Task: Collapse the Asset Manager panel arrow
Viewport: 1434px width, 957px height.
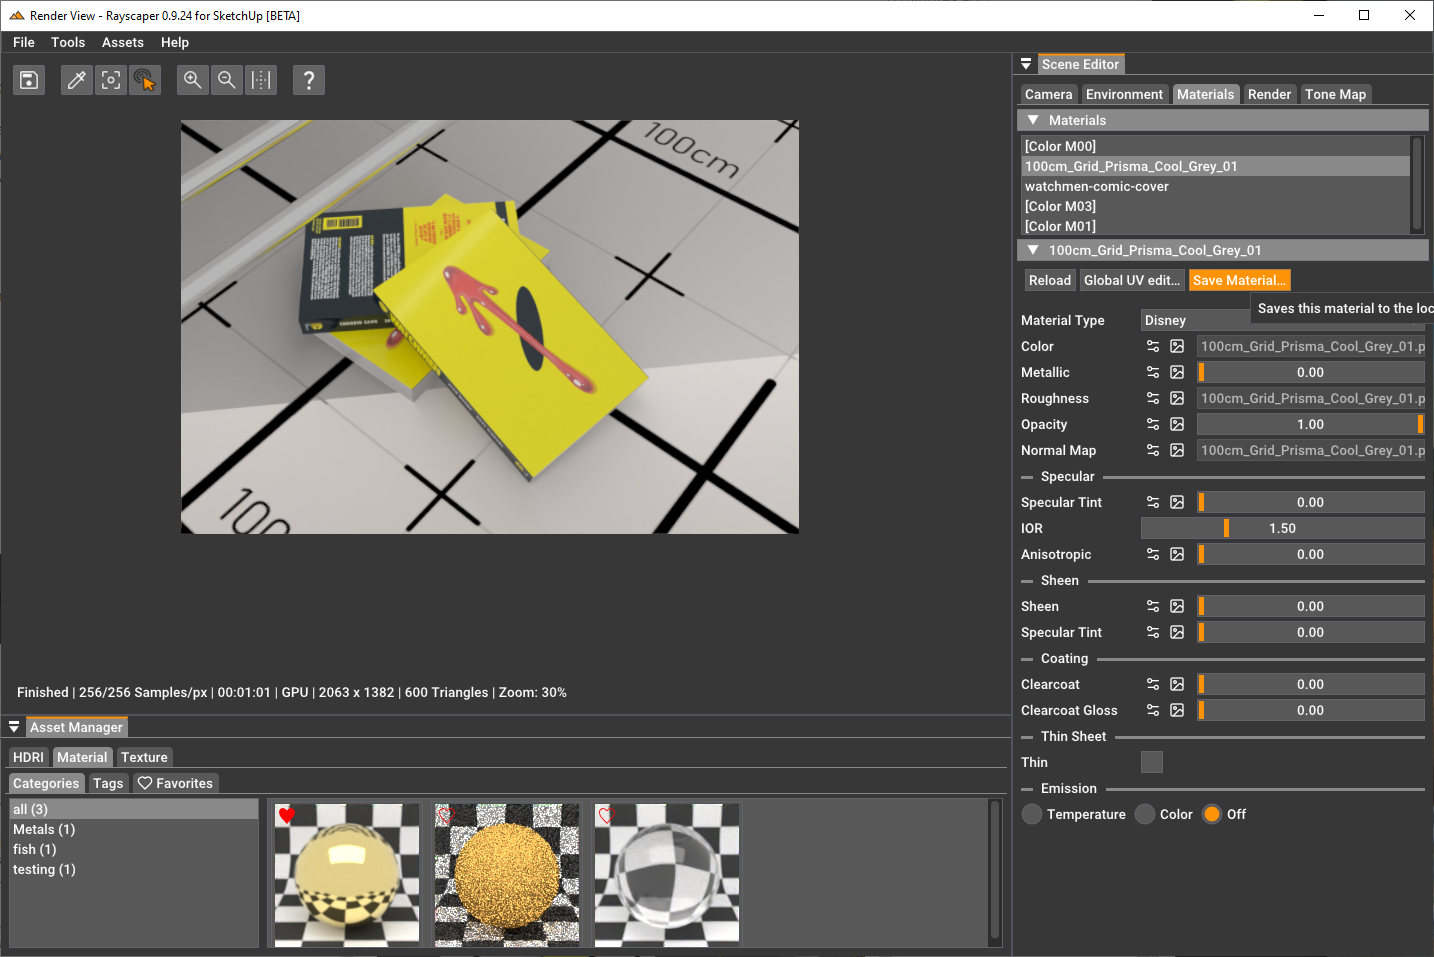Action: click(x=14, y=727)
